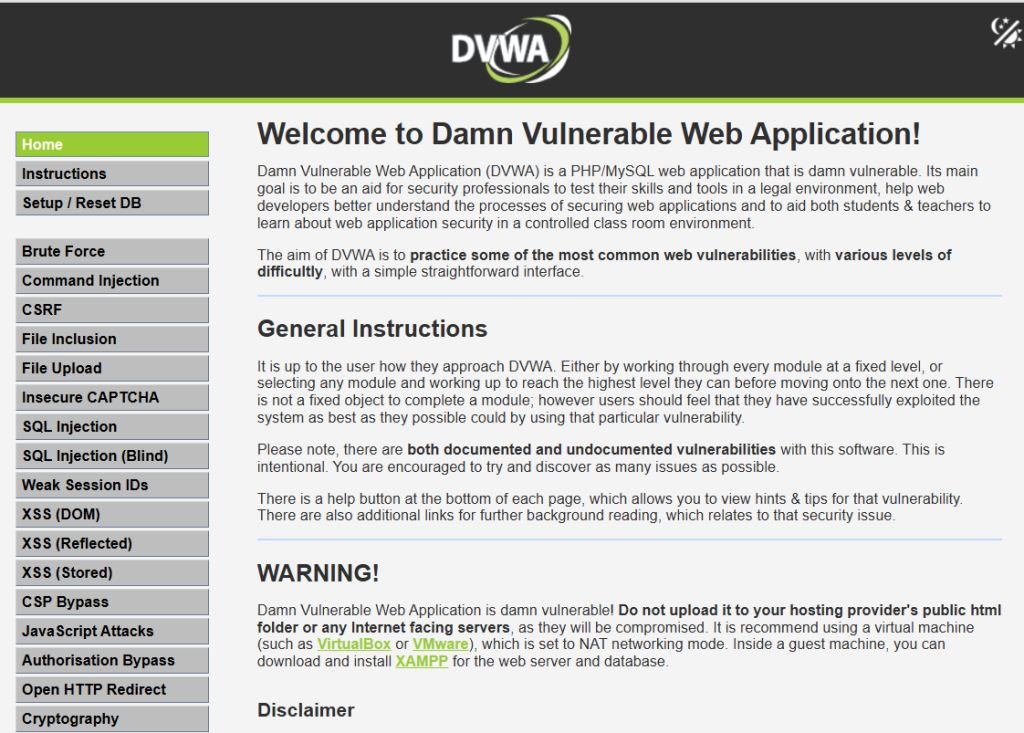Image resolution: width=1024 pixels, height=733 pixels.
Task: Select the Brute Force module
Action: tap(112, 252)
